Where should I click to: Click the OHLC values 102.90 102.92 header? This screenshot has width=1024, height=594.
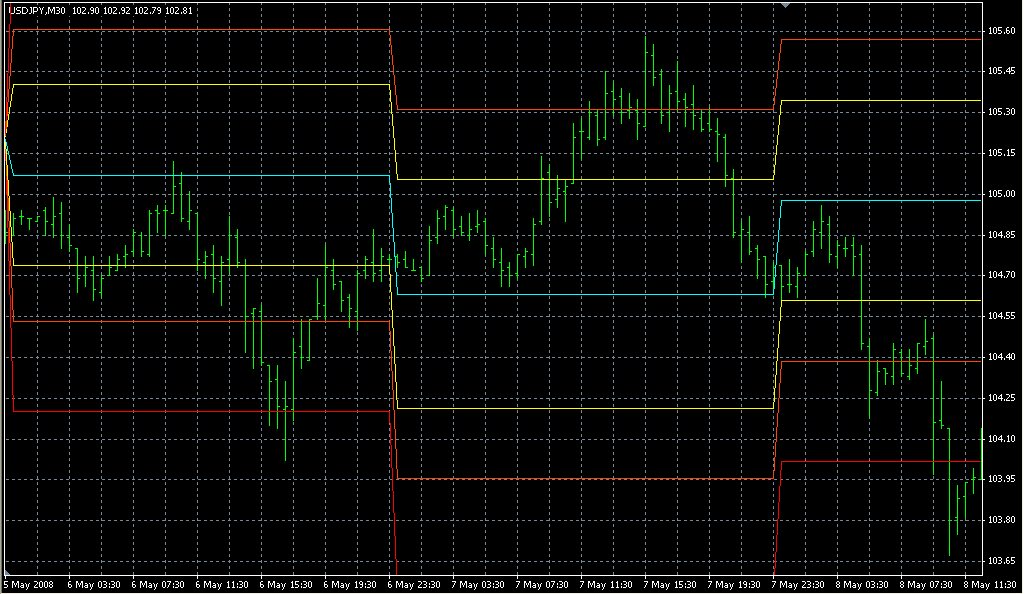[x=133, y=10]
